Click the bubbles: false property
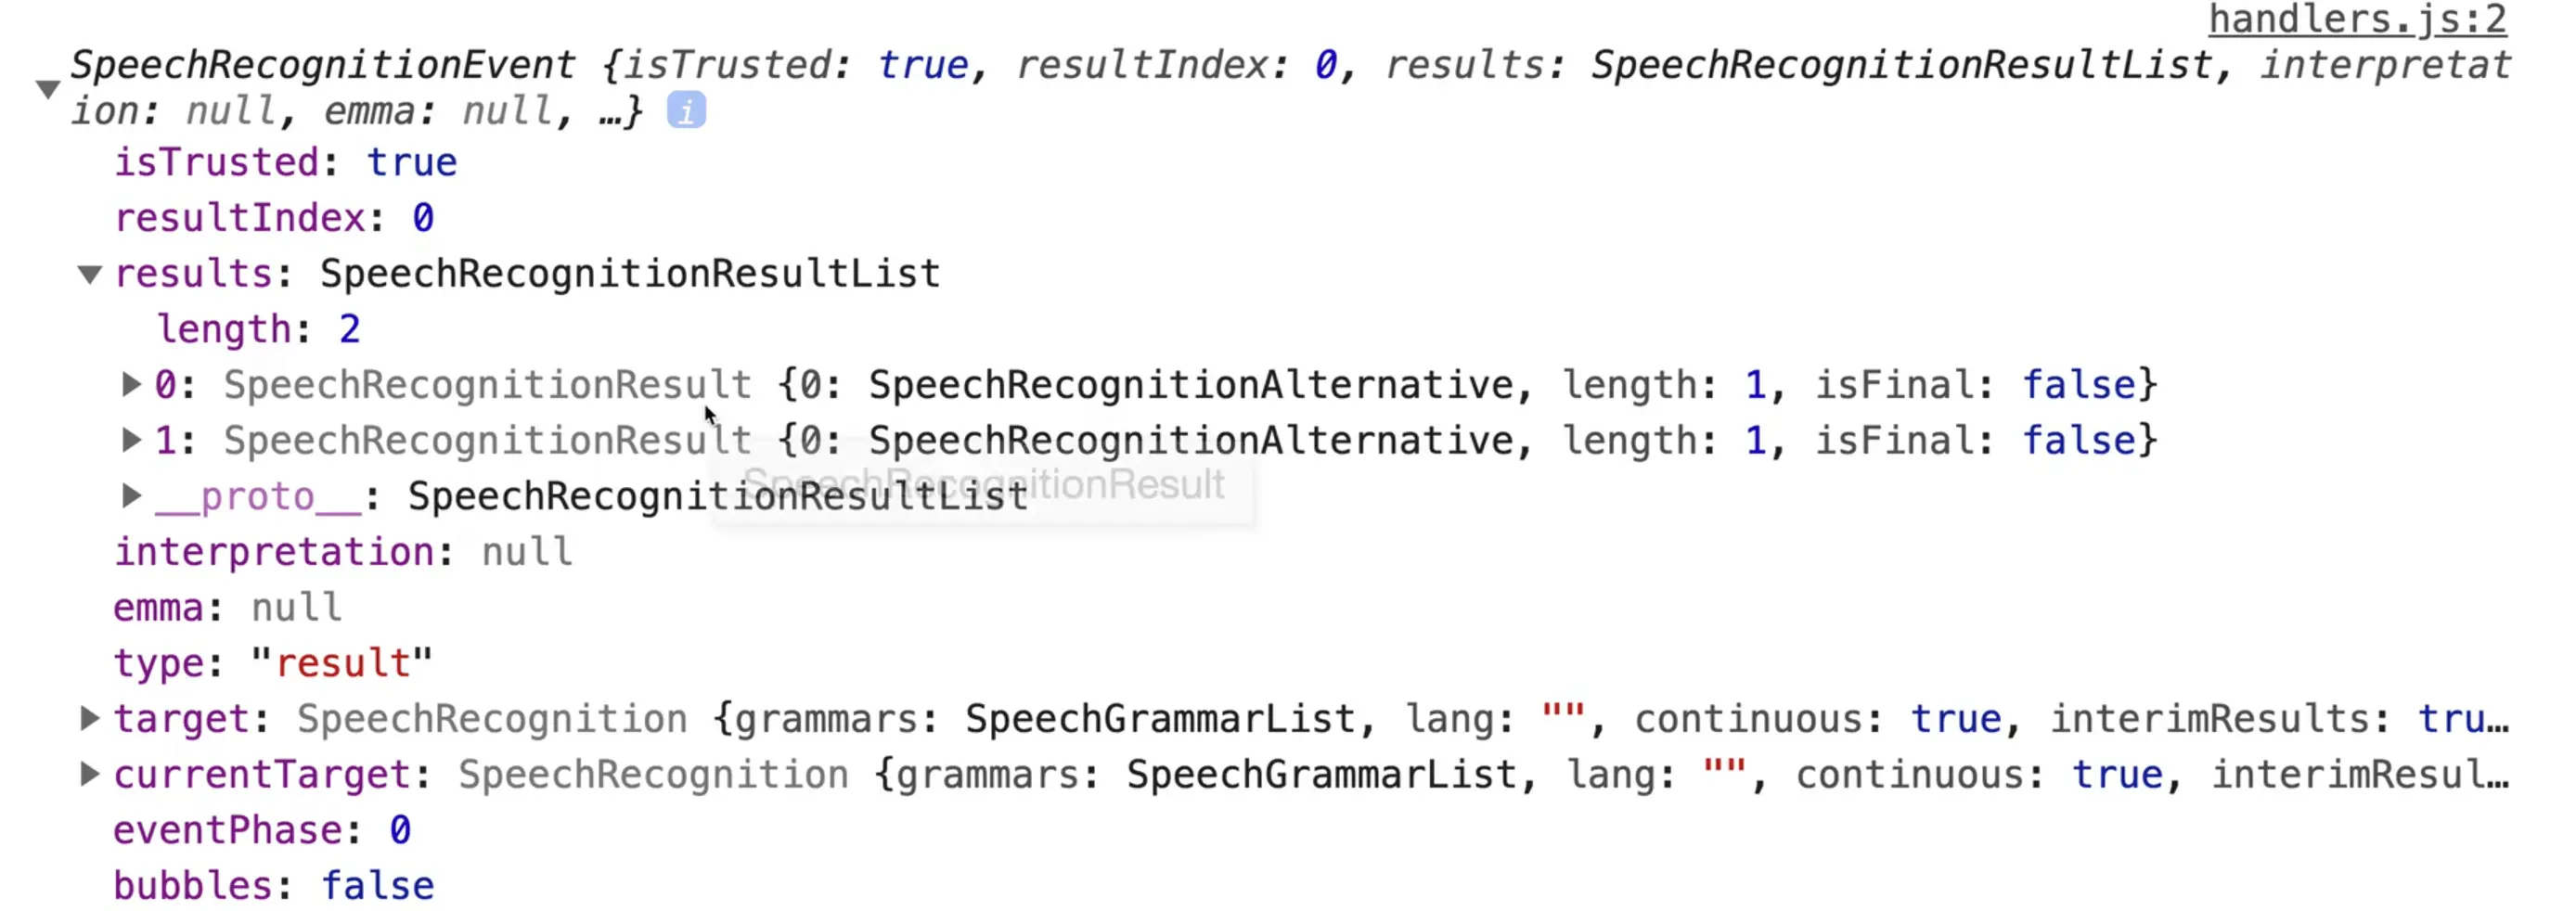The height and width of the screenshot is (911, 2576). coord(273,886)
